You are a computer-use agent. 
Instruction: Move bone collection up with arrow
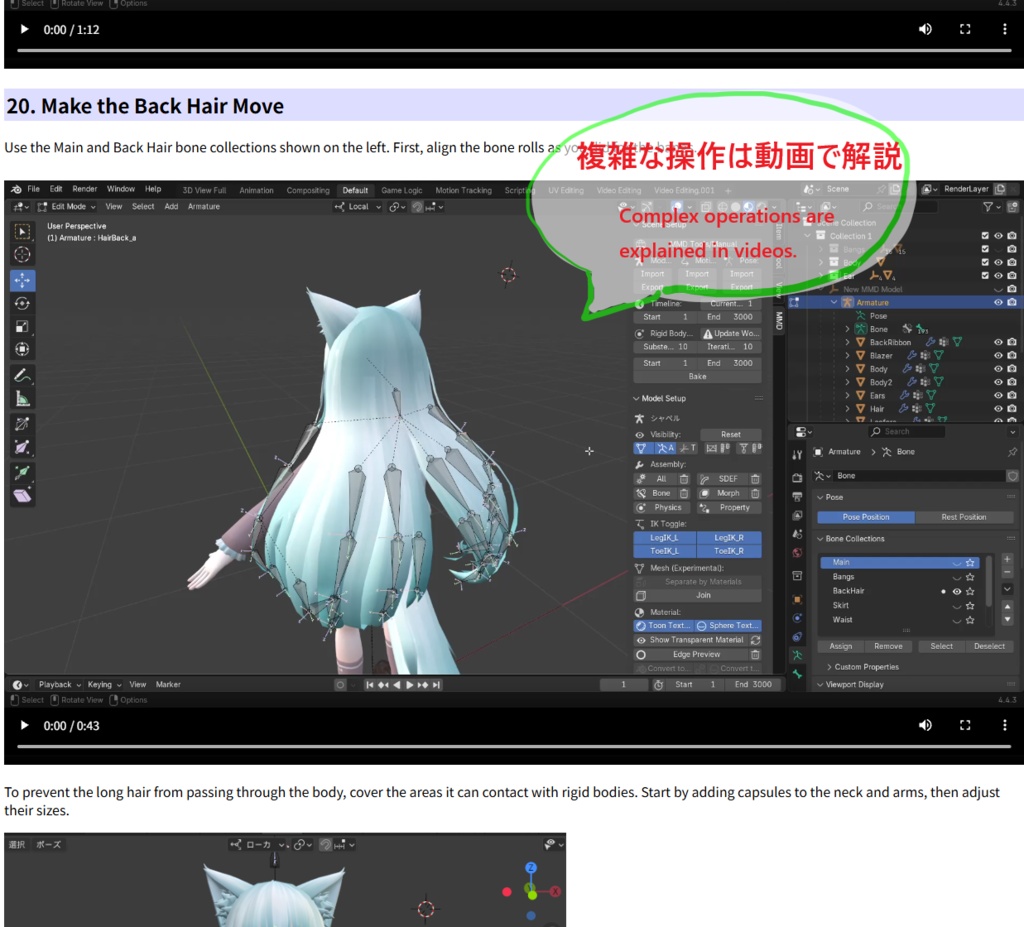[1007, 606]
